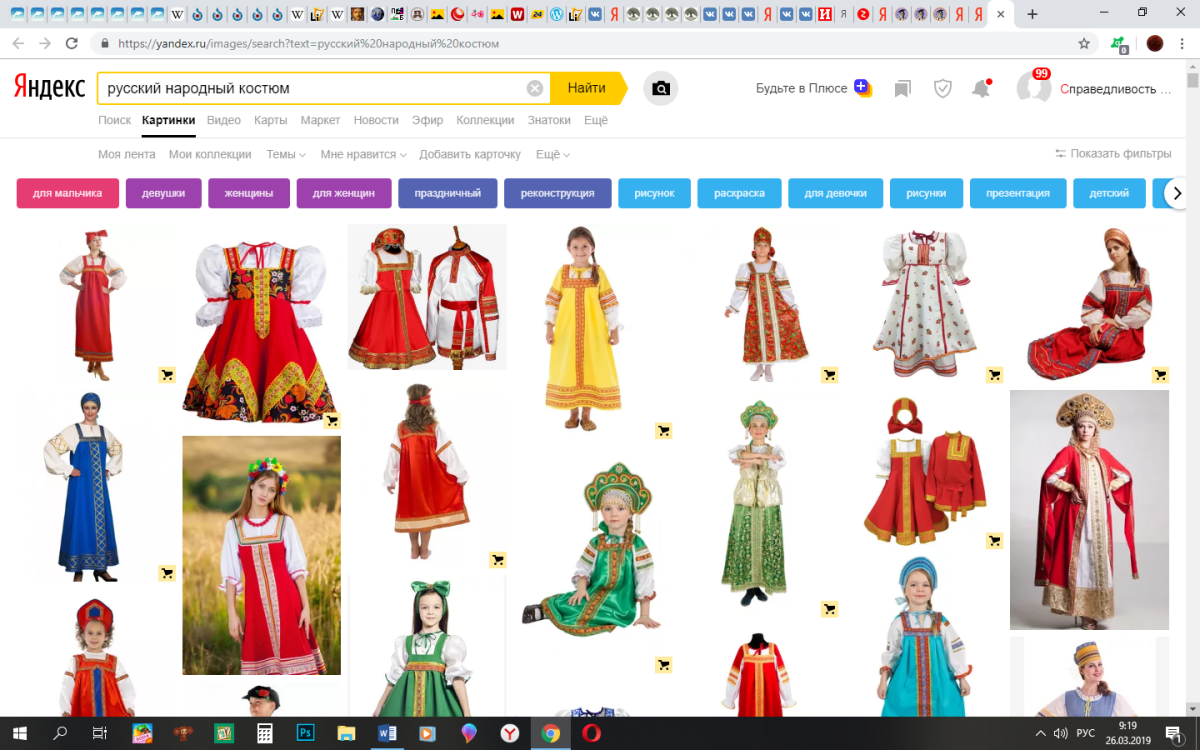Expand the Мне нравится dropdown
The width and height of the screenshot is (1200, 750).
(363, 154)
